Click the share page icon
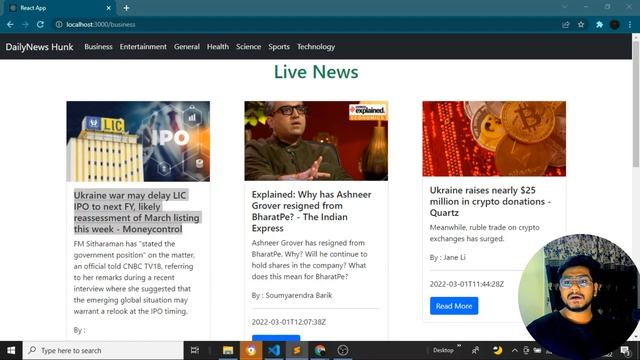The width and height of the screenshot is (640, 360). click(566, 24)
